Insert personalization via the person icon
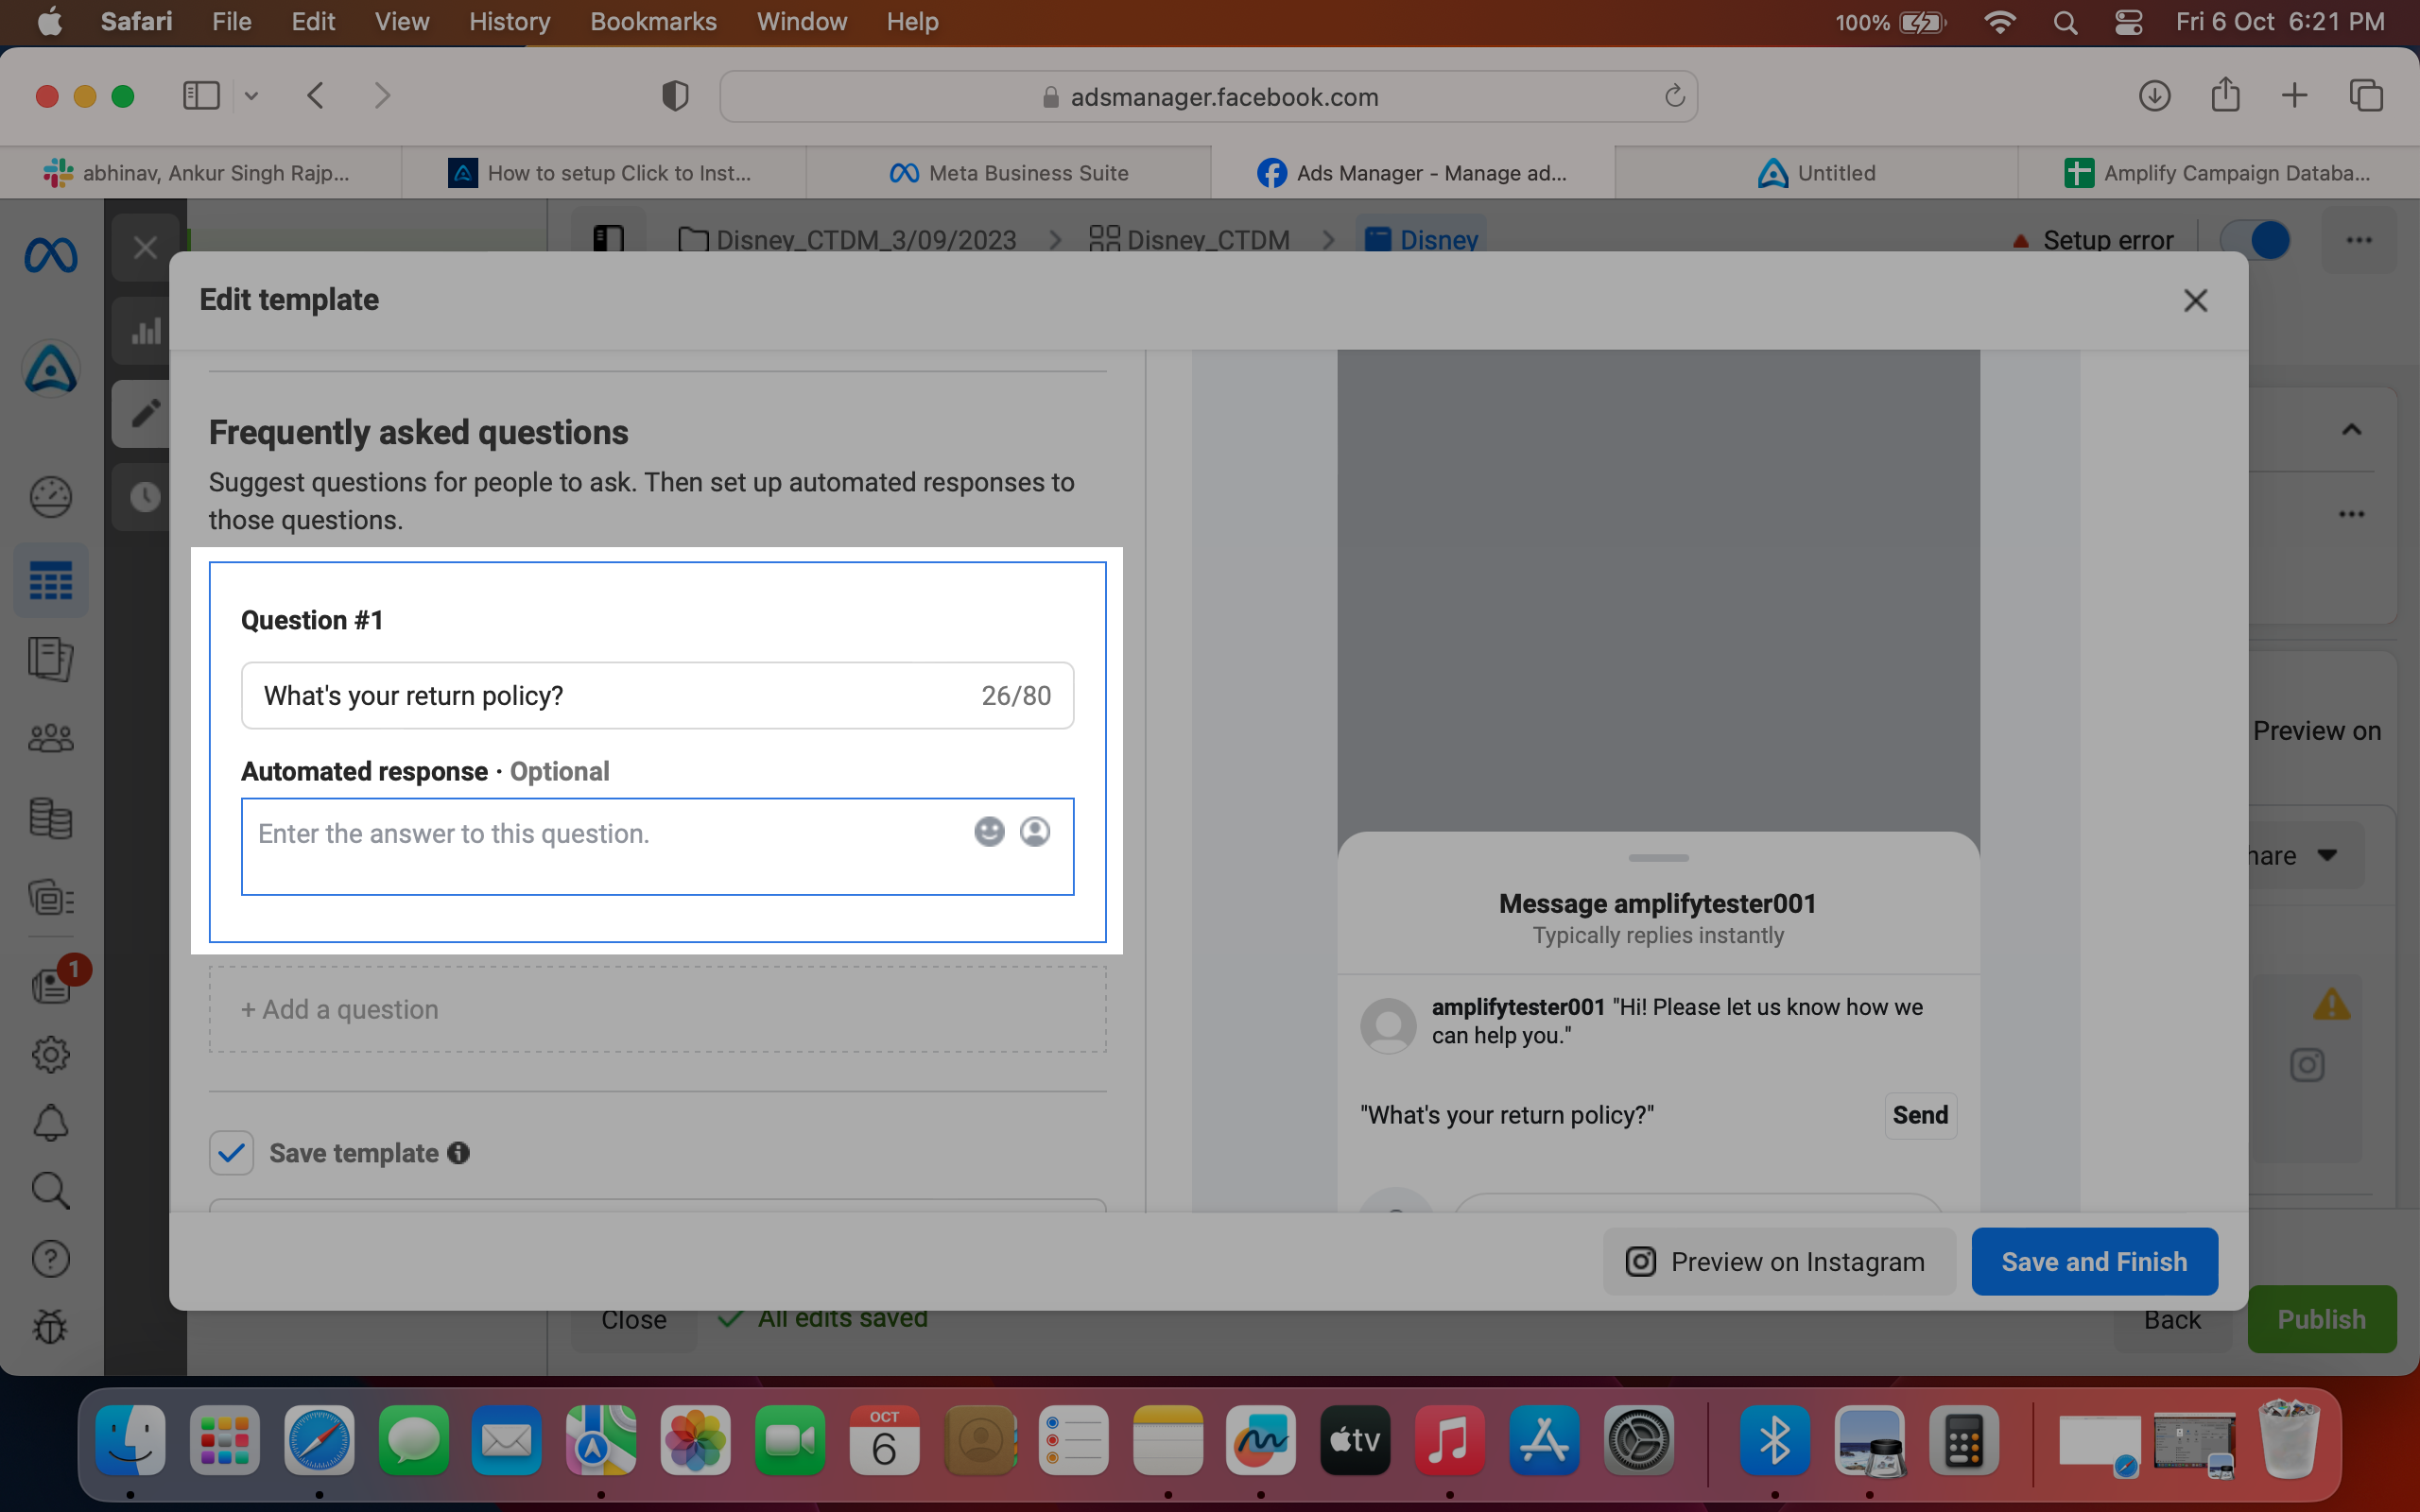2420x1512 pixels. 1035,832
